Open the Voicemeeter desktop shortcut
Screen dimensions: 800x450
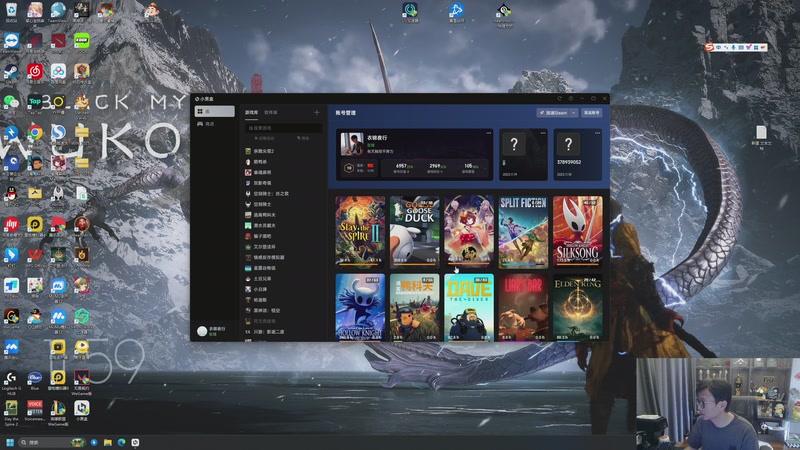coord(35,410)
